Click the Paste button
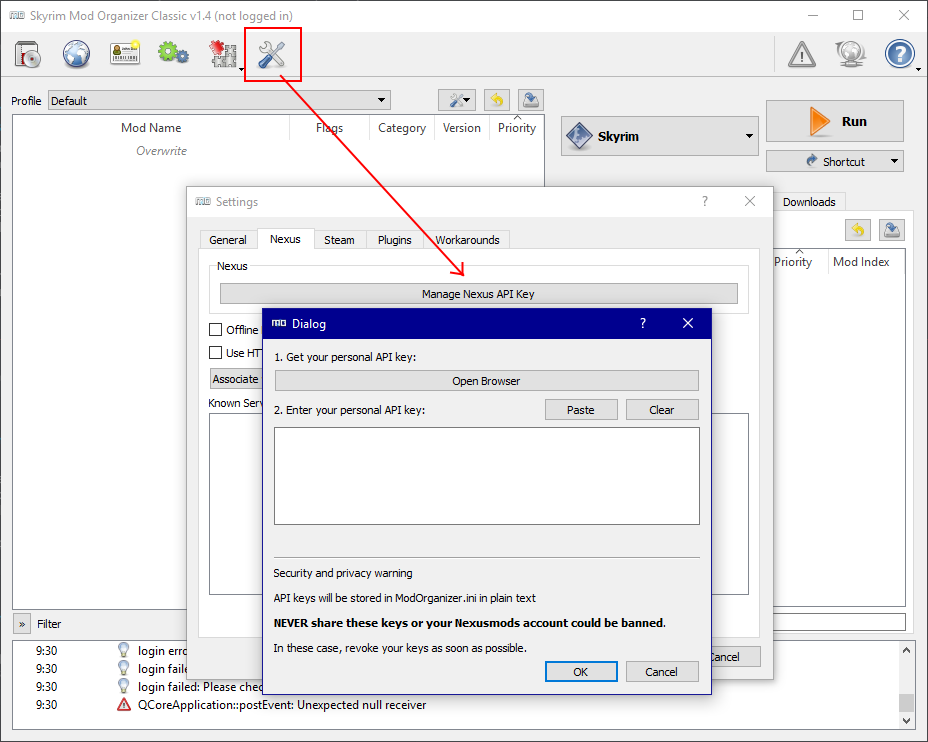 [581, 409]
